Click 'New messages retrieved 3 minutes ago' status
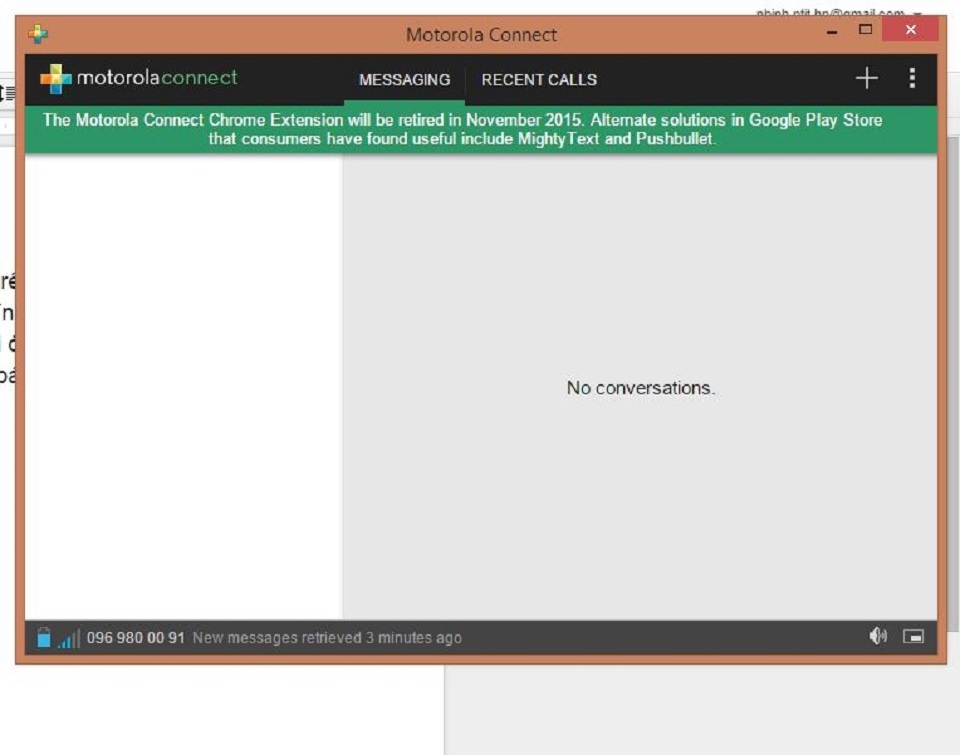This screenshot has width=960, height=755. tap(327, 637)
